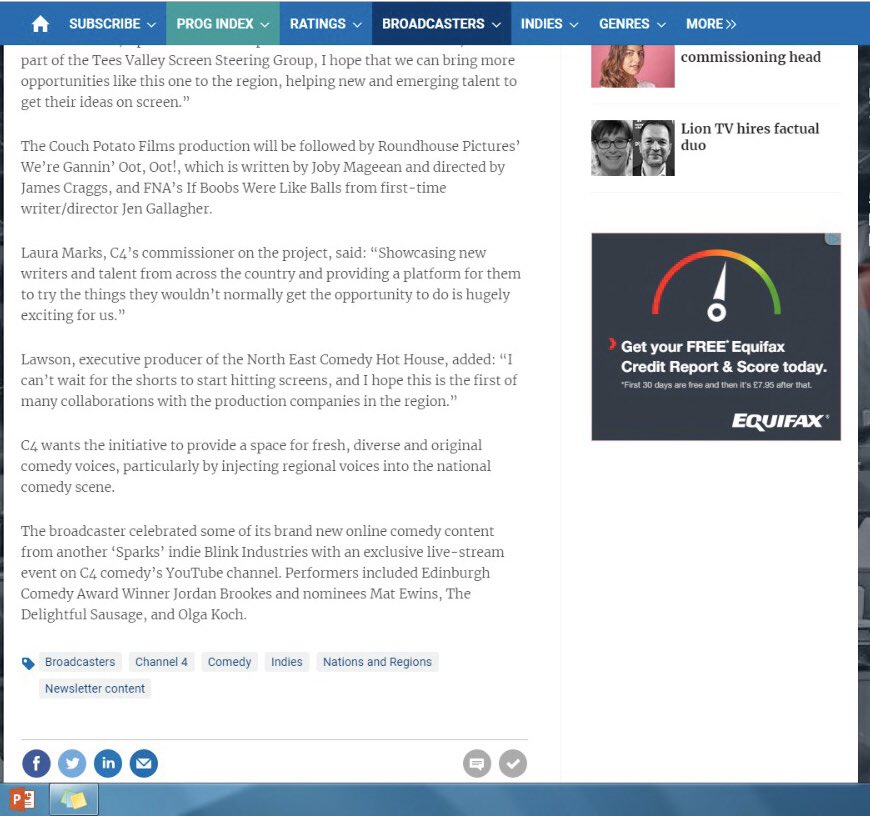Click the Equifax logo in the ad
Image resolution: width=870 pixels, height=816 pixels.
tap(780, 422)
